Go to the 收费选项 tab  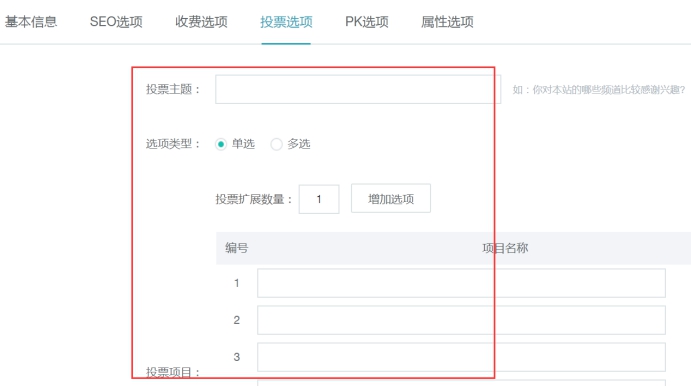pyautogui.click(x=201, y=22)
